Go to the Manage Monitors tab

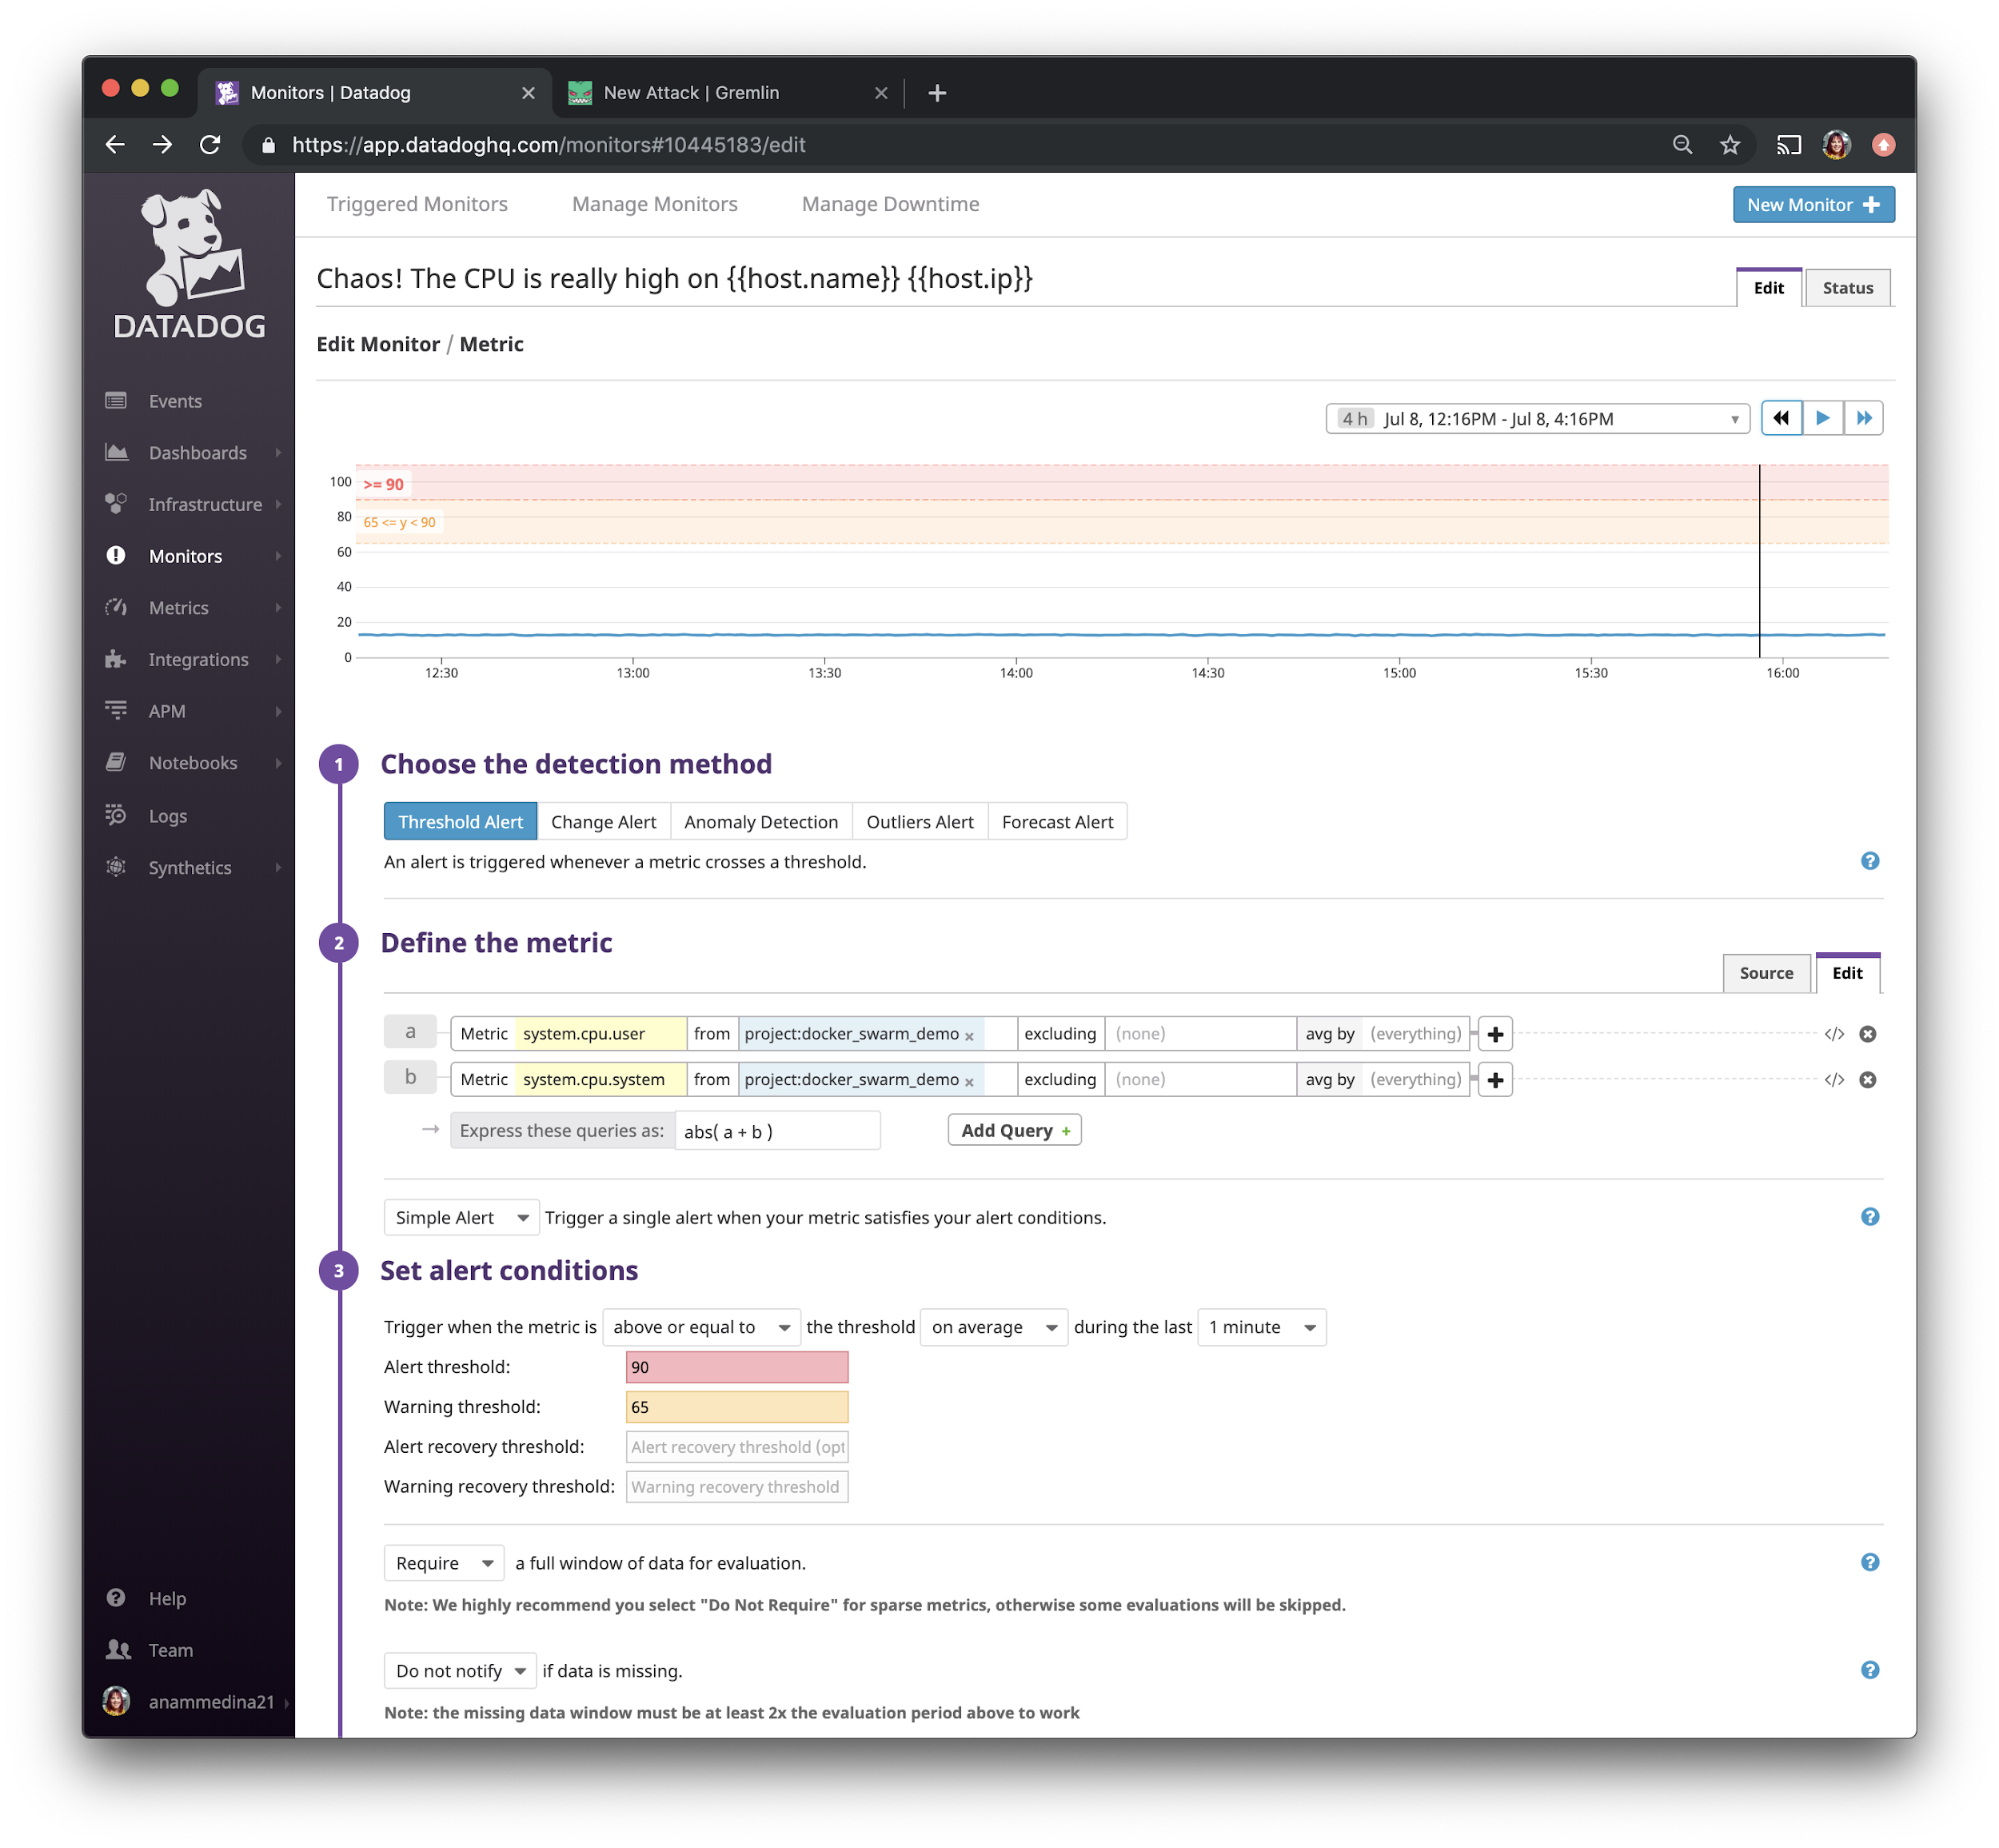[x=655, y=204]
